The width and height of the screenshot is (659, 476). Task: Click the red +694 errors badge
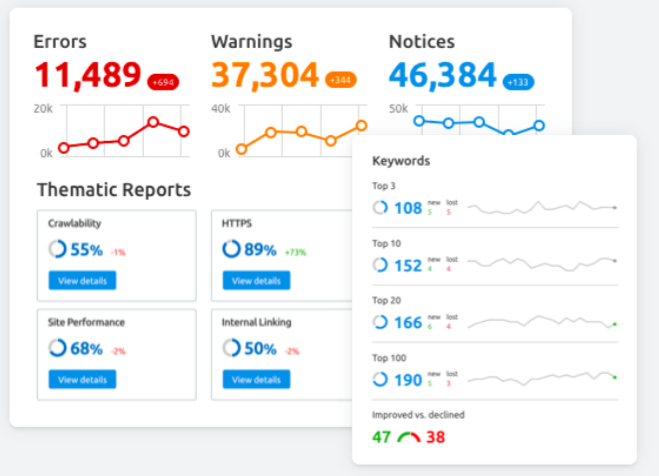[163, 82]
